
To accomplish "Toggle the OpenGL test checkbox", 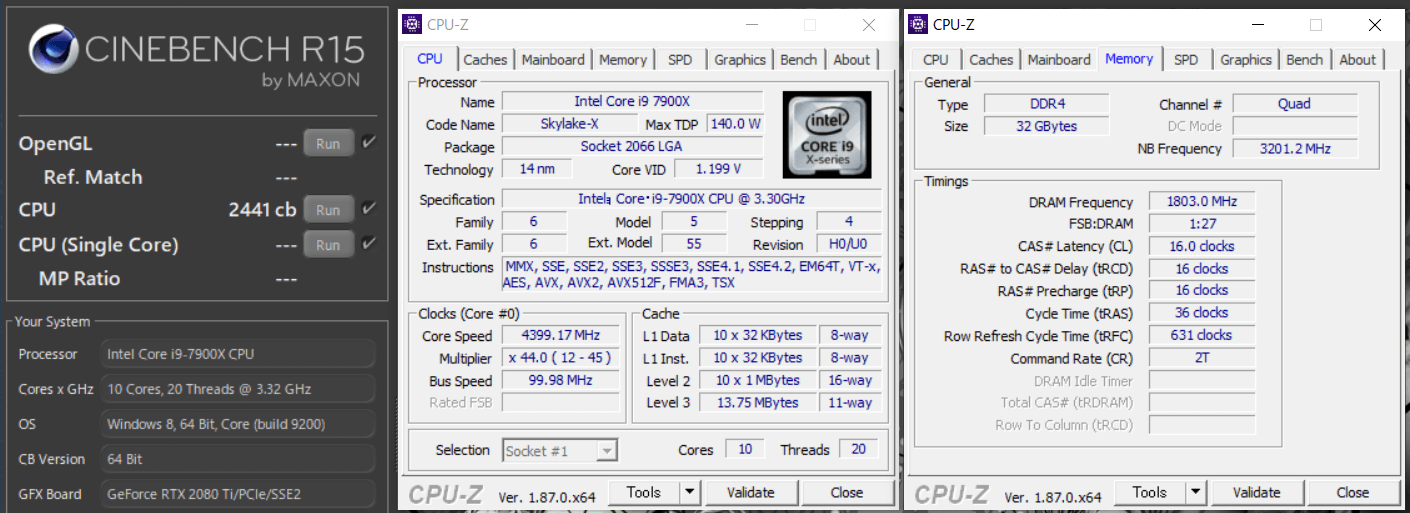I will [x=369, y=143].
